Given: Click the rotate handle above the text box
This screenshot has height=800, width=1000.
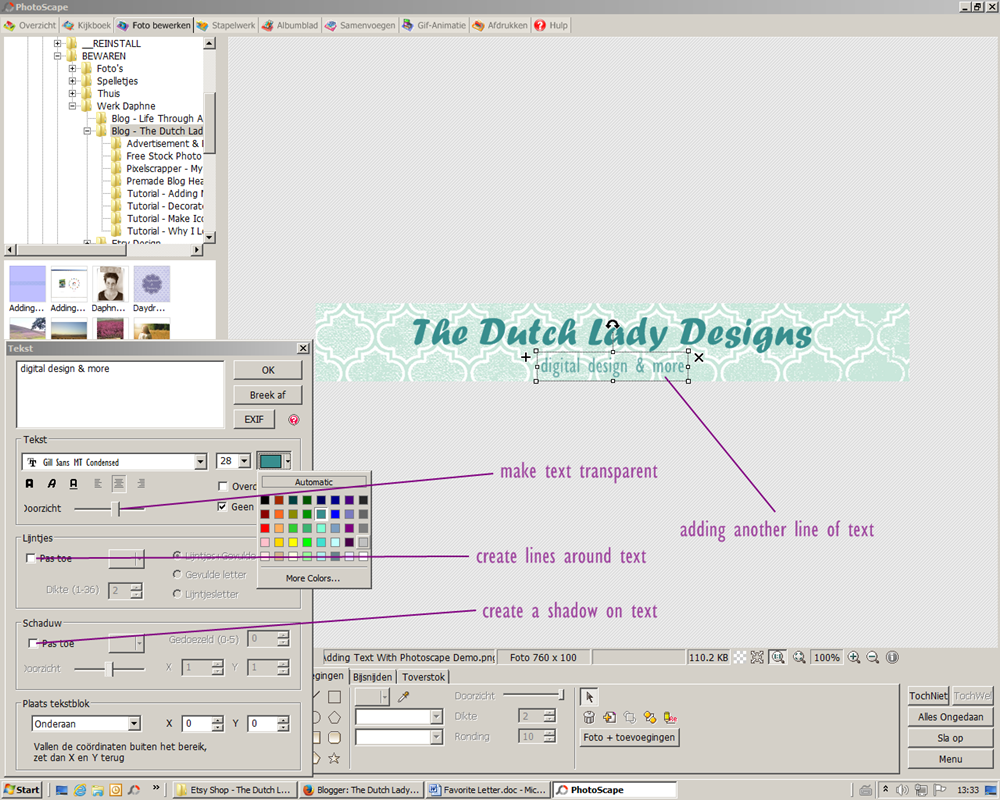Looking at the screenshot, I should tap(612, 325).
